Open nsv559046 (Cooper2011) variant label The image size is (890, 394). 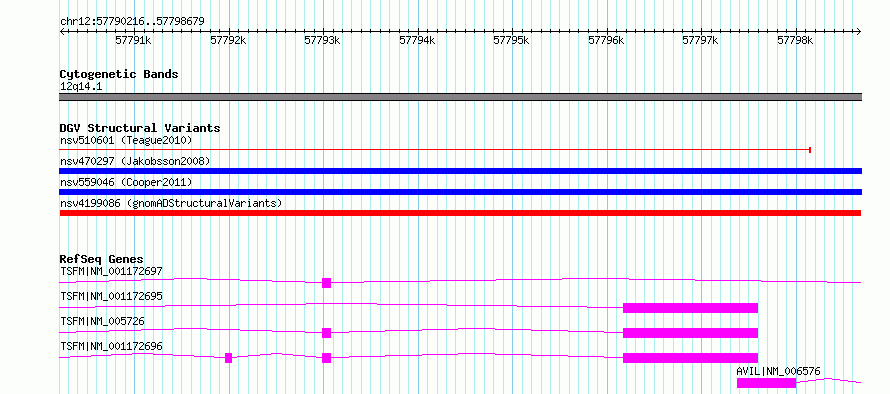(x=126, y=182)
